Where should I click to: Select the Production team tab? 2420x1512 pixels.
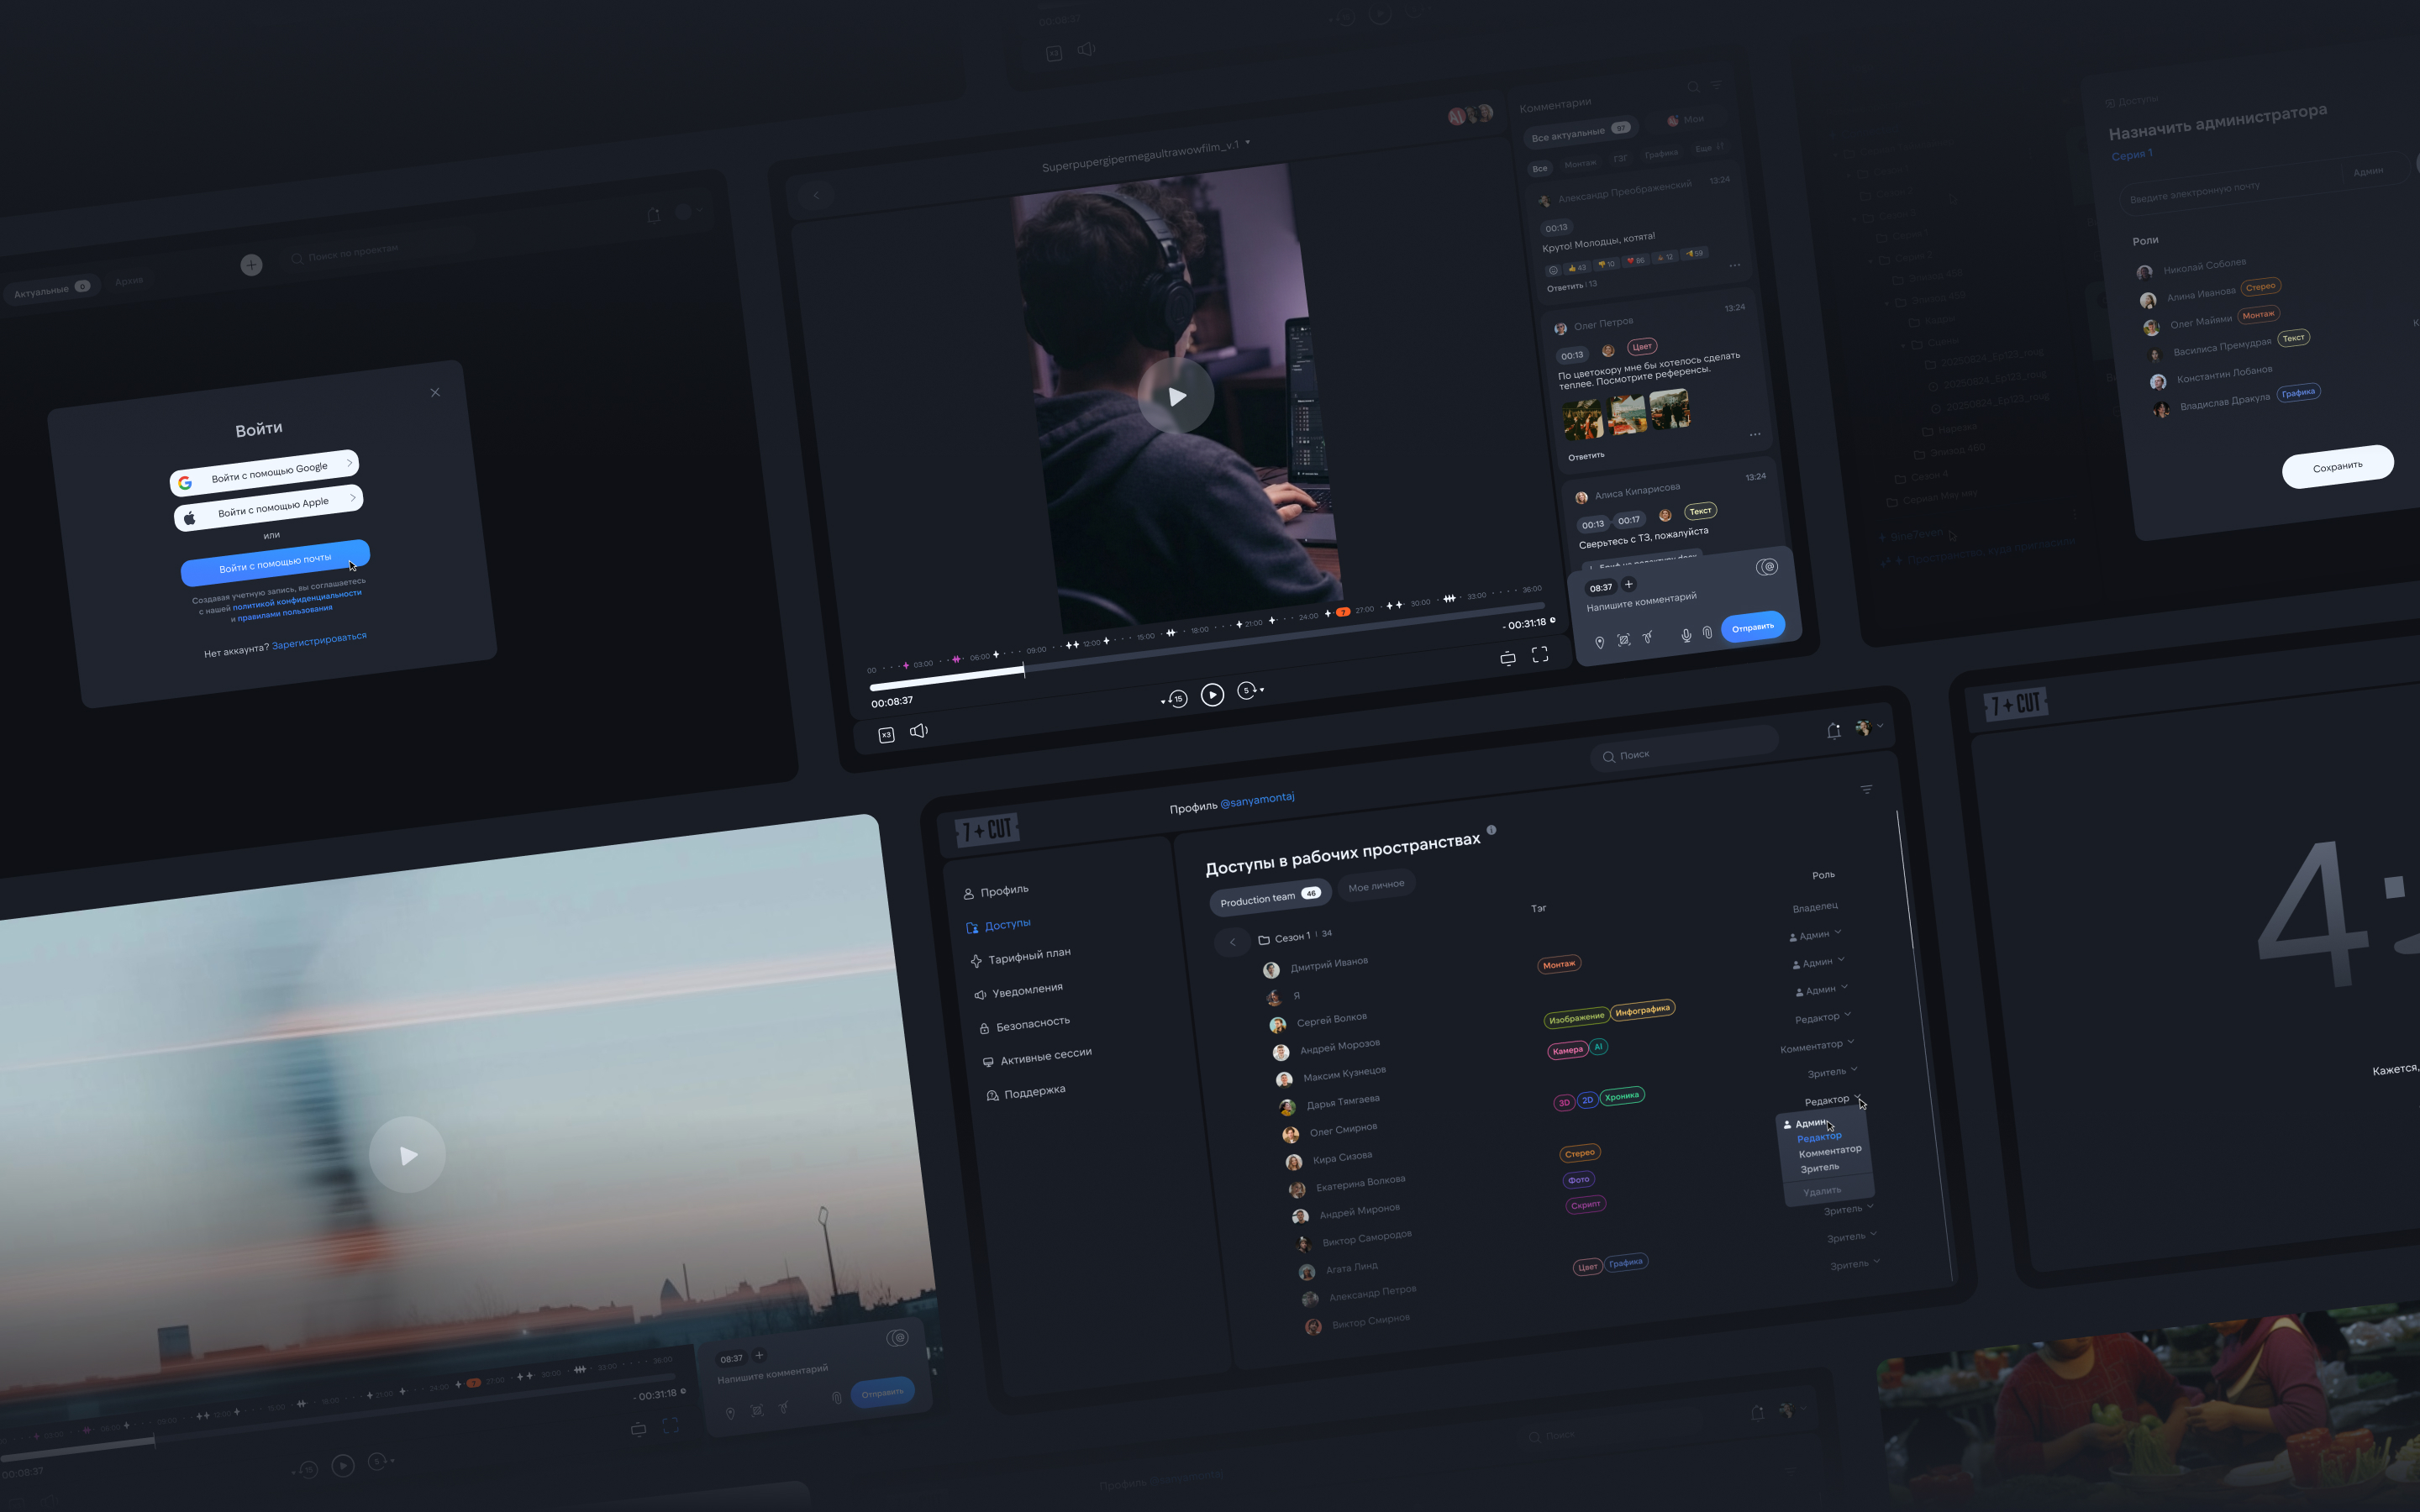click(x=1270, y=897)
